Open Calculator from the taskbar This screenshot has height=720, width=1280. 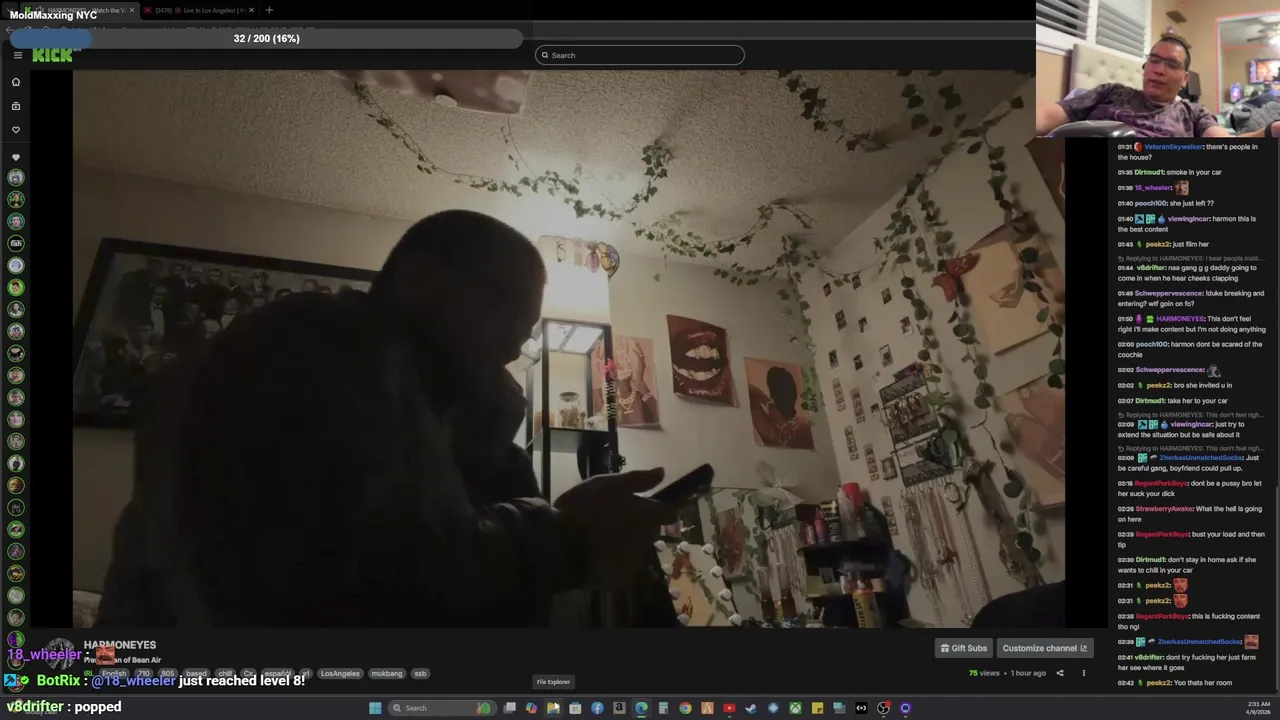tap(663, 708)
